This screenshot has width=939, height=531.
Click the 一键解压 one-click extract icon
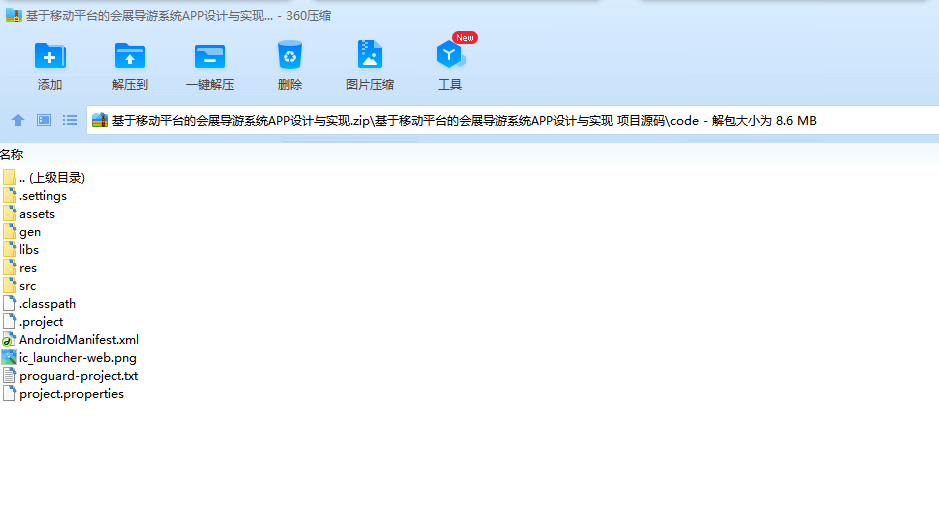tap(210, 56)
